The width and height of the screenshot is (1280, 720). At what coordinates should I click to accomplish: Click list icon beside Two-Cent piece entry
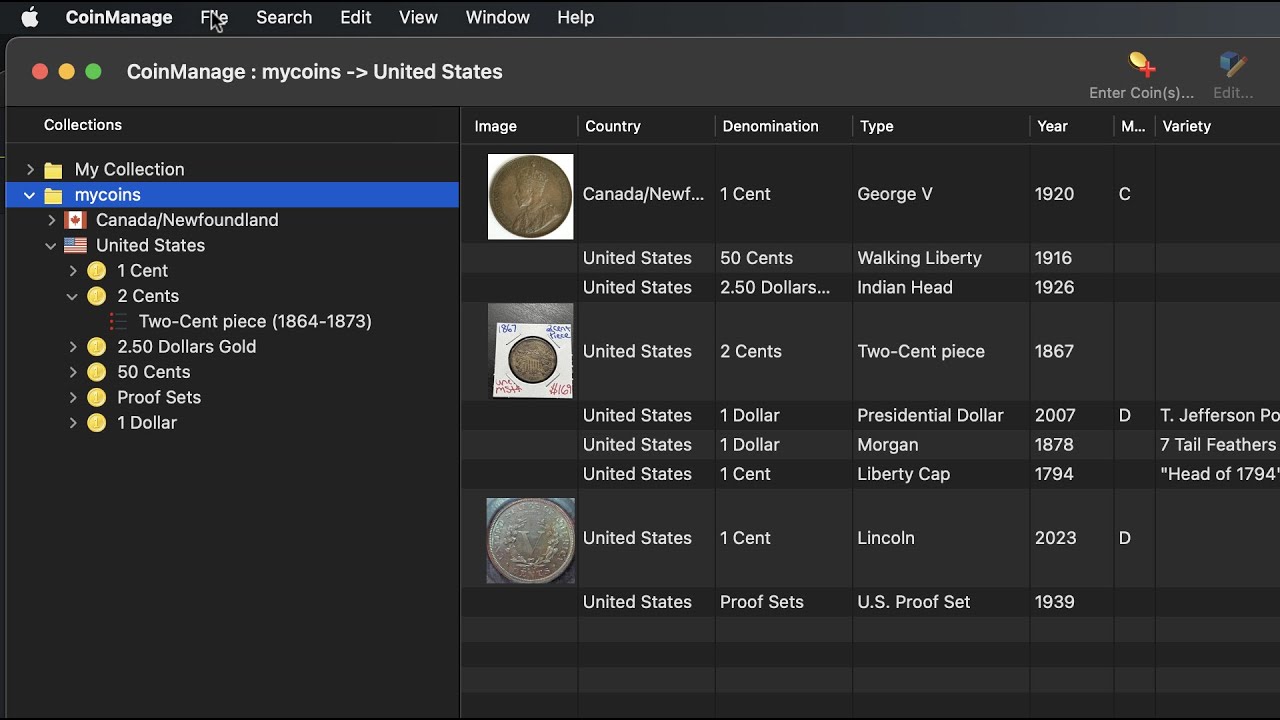click(x=118, y=321)
